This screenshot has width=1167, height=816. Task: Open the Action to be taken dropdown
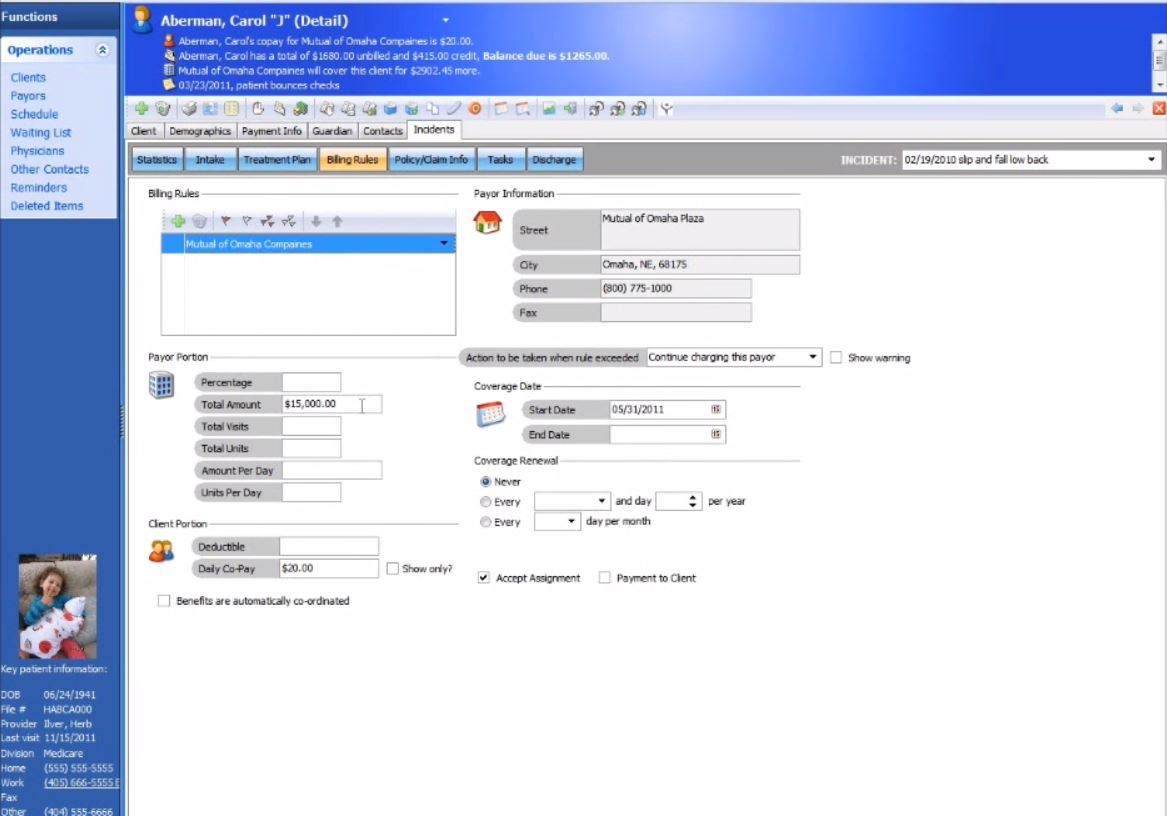coord(813,357)
